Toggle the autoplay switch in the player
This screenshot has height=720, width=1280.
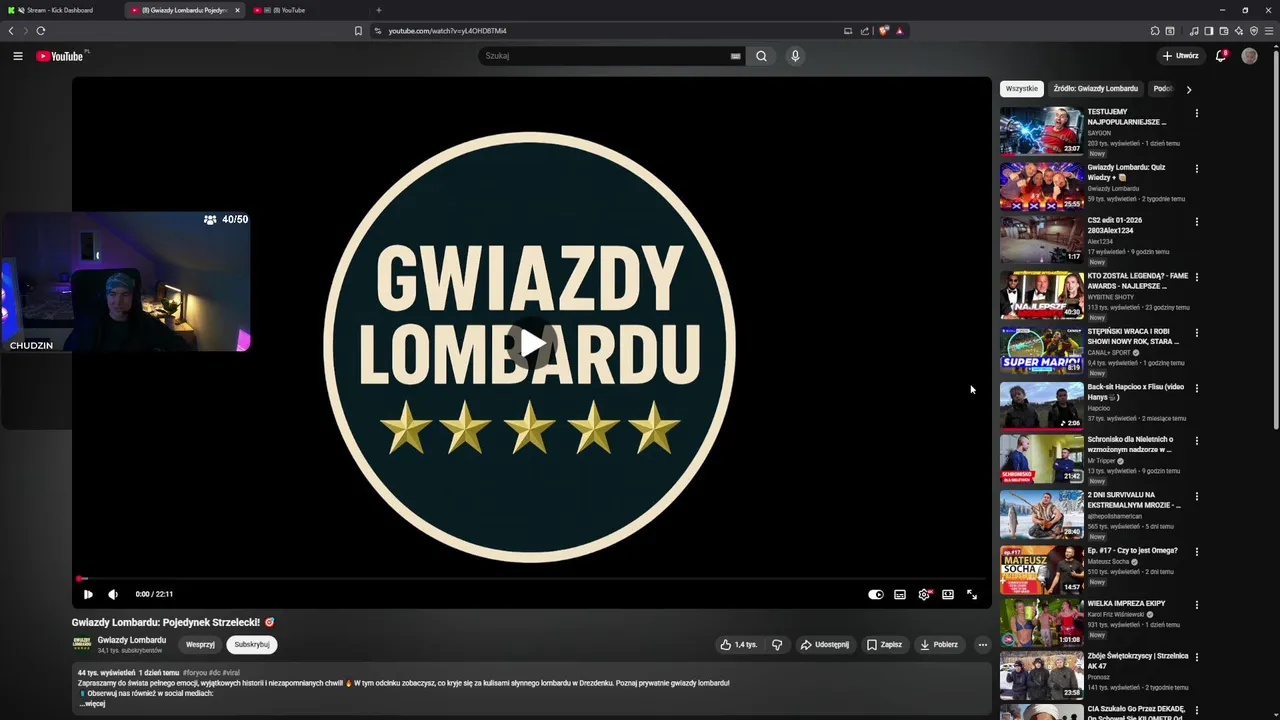point(876,594)
